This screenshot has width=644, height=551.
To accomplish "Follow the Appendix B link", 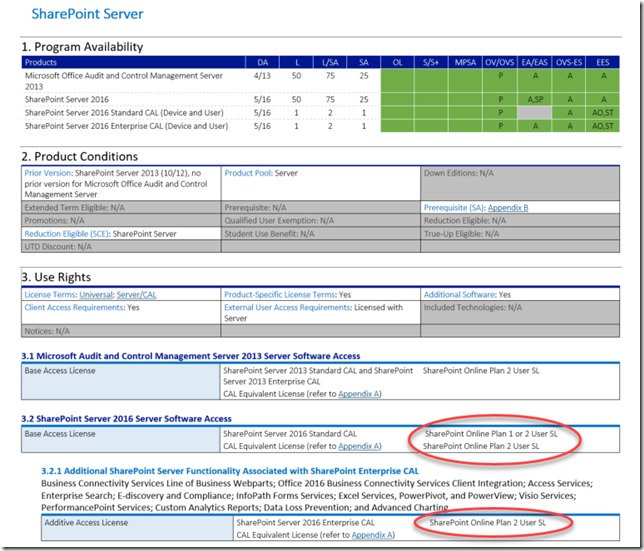I will point(508,208).
